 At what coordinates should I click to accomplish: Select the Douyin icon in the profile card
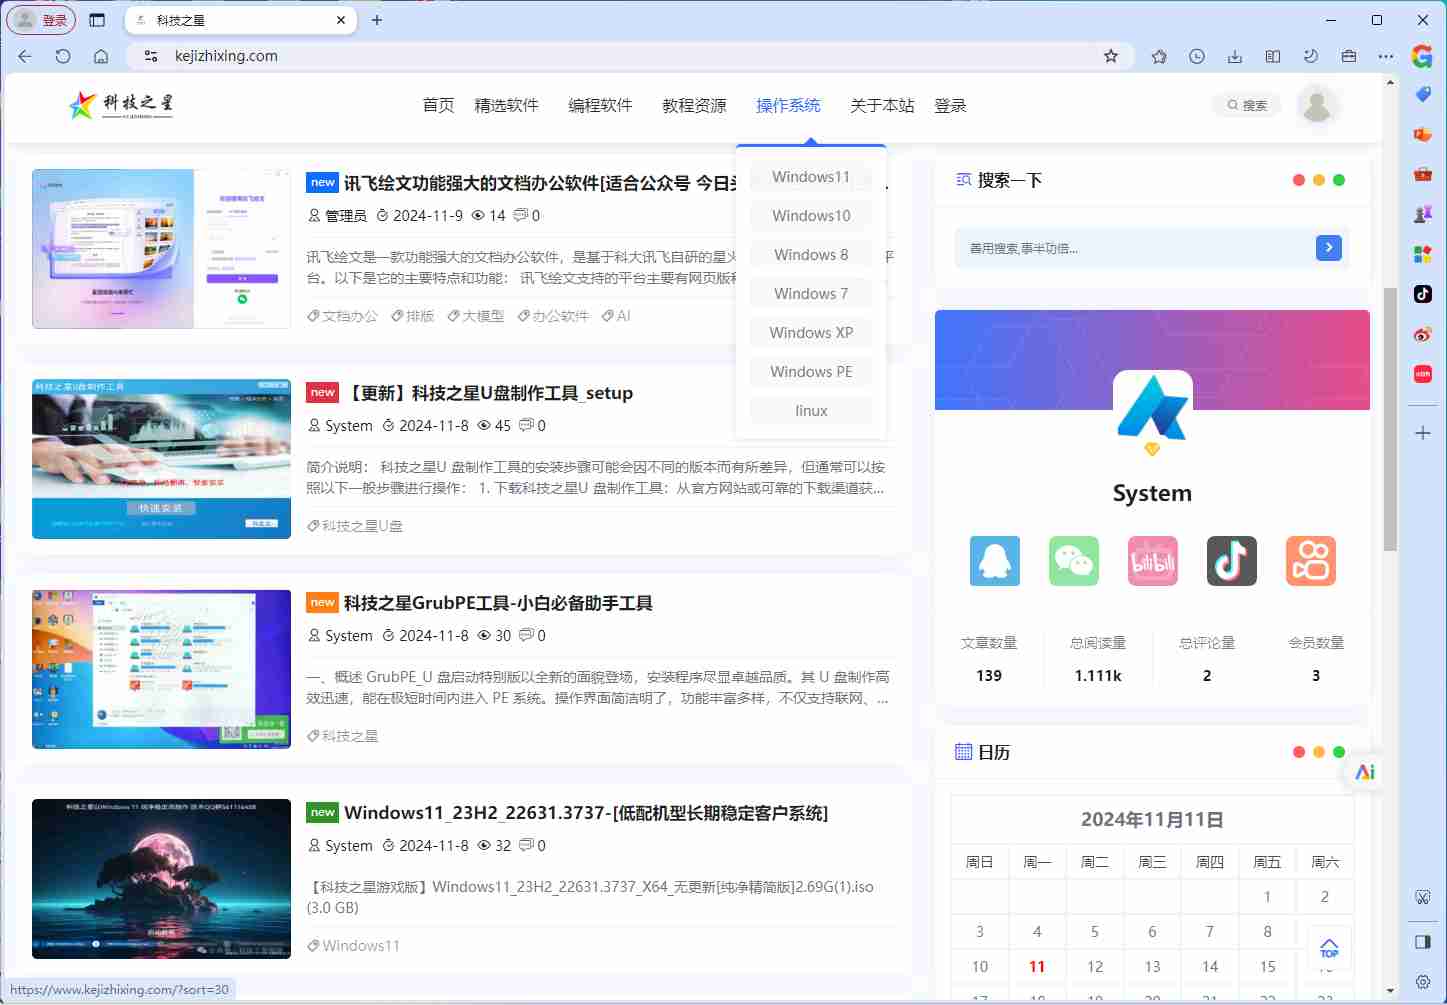[x=1231, y=561]
